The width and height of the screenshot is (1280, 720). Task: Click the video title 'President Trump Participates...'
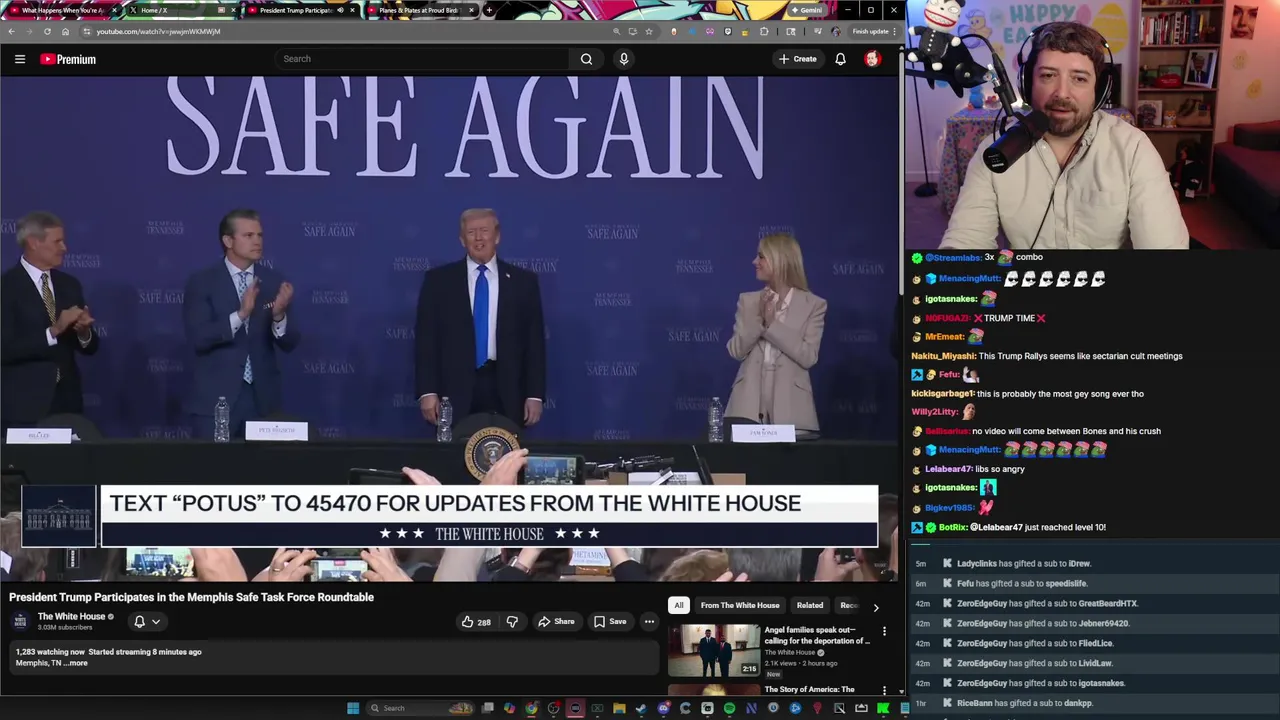point(192,597)
